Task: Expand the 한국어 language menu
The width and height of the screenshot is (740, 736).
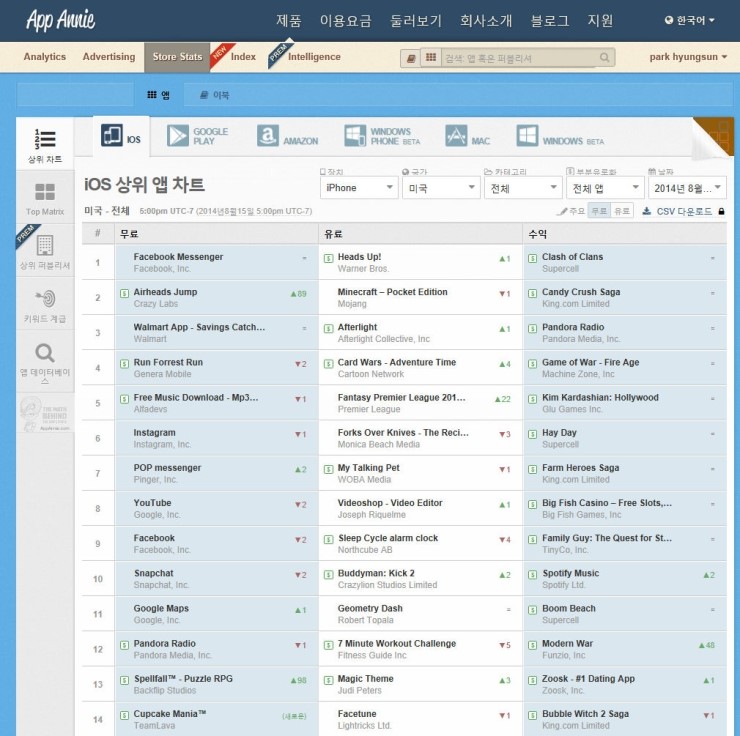Action: pos(690,20)
